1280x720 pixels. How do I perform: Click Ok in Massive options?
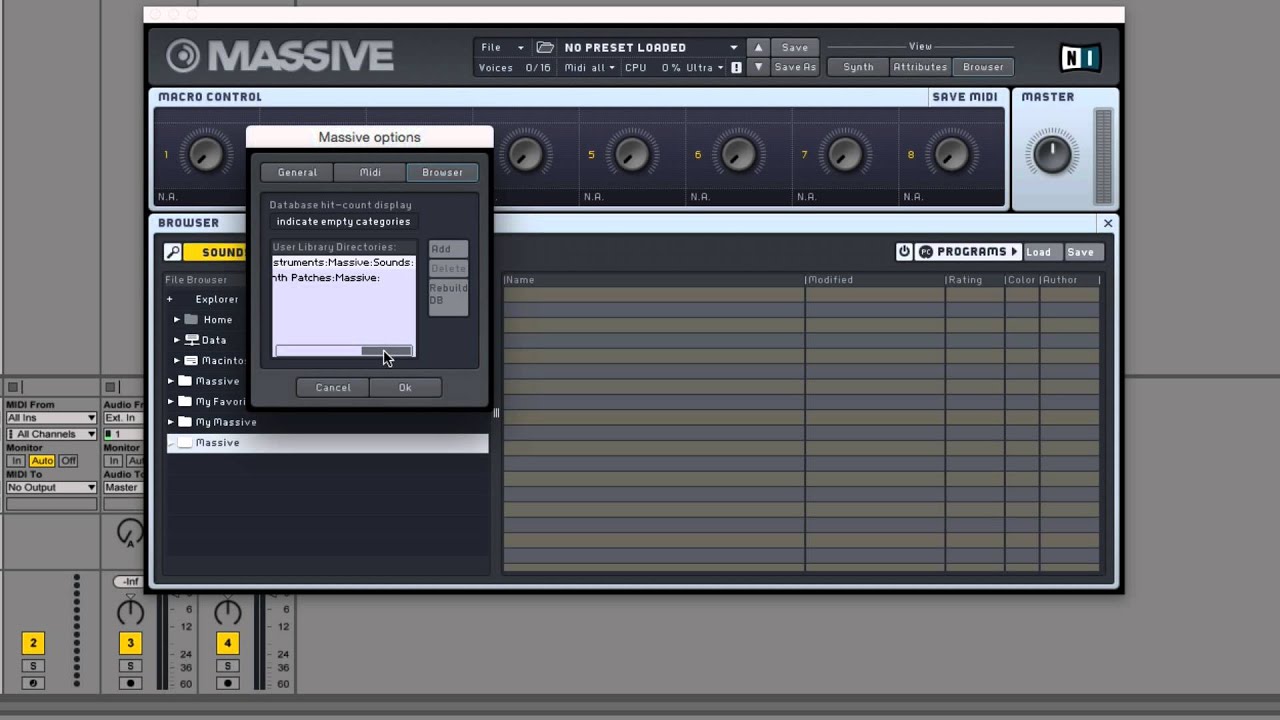pyautogui.click(x=405, y=388)
